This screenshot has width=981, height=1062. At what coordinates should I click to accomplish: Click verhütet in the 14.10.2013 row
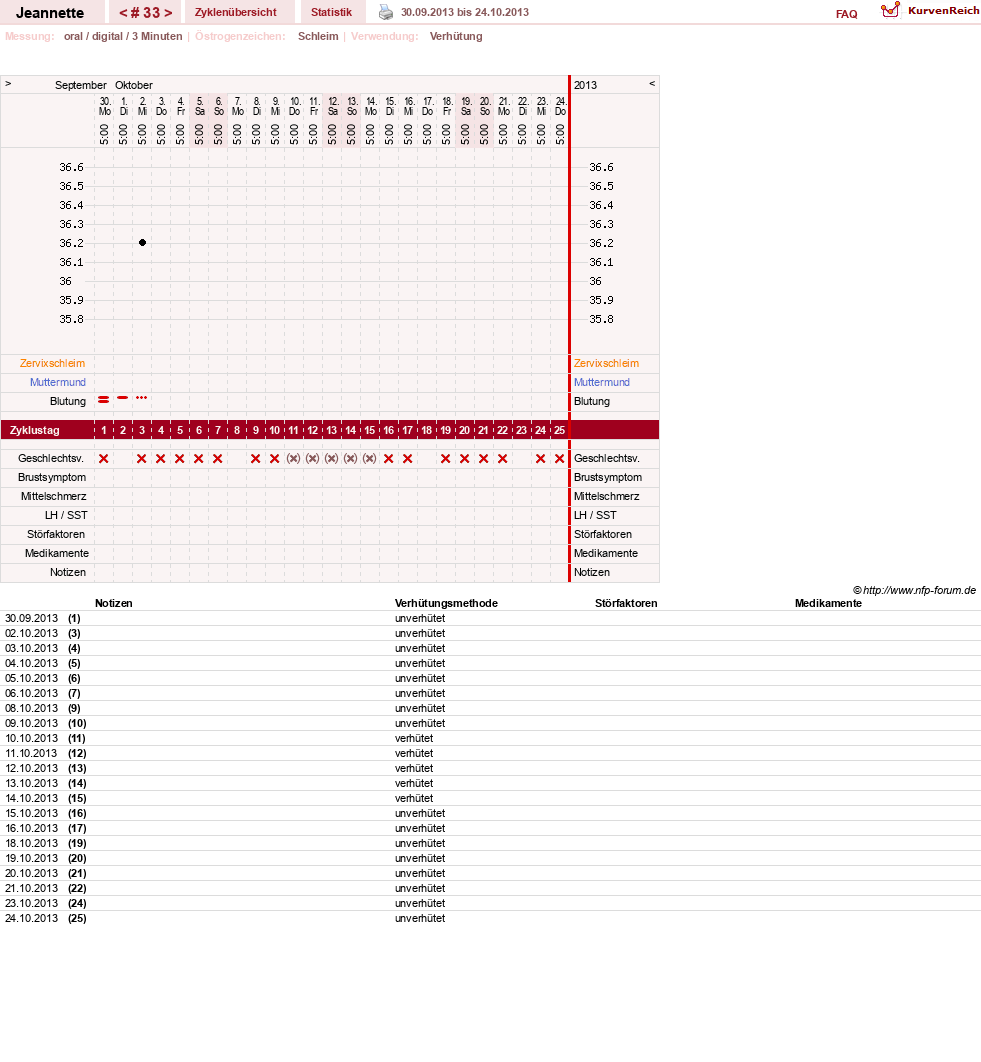[414, 799]
